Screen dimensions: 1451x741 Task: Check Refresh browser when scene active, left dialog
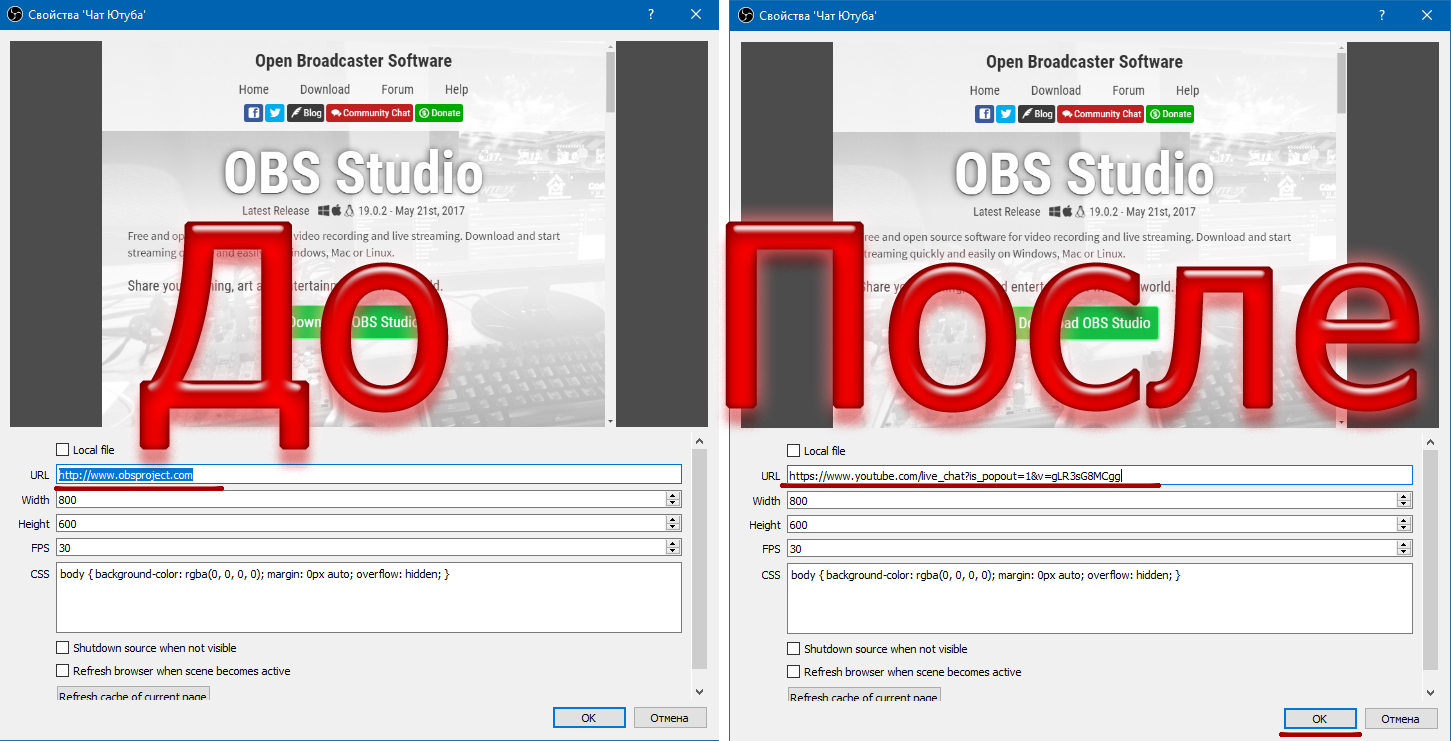tap(63, 671)
